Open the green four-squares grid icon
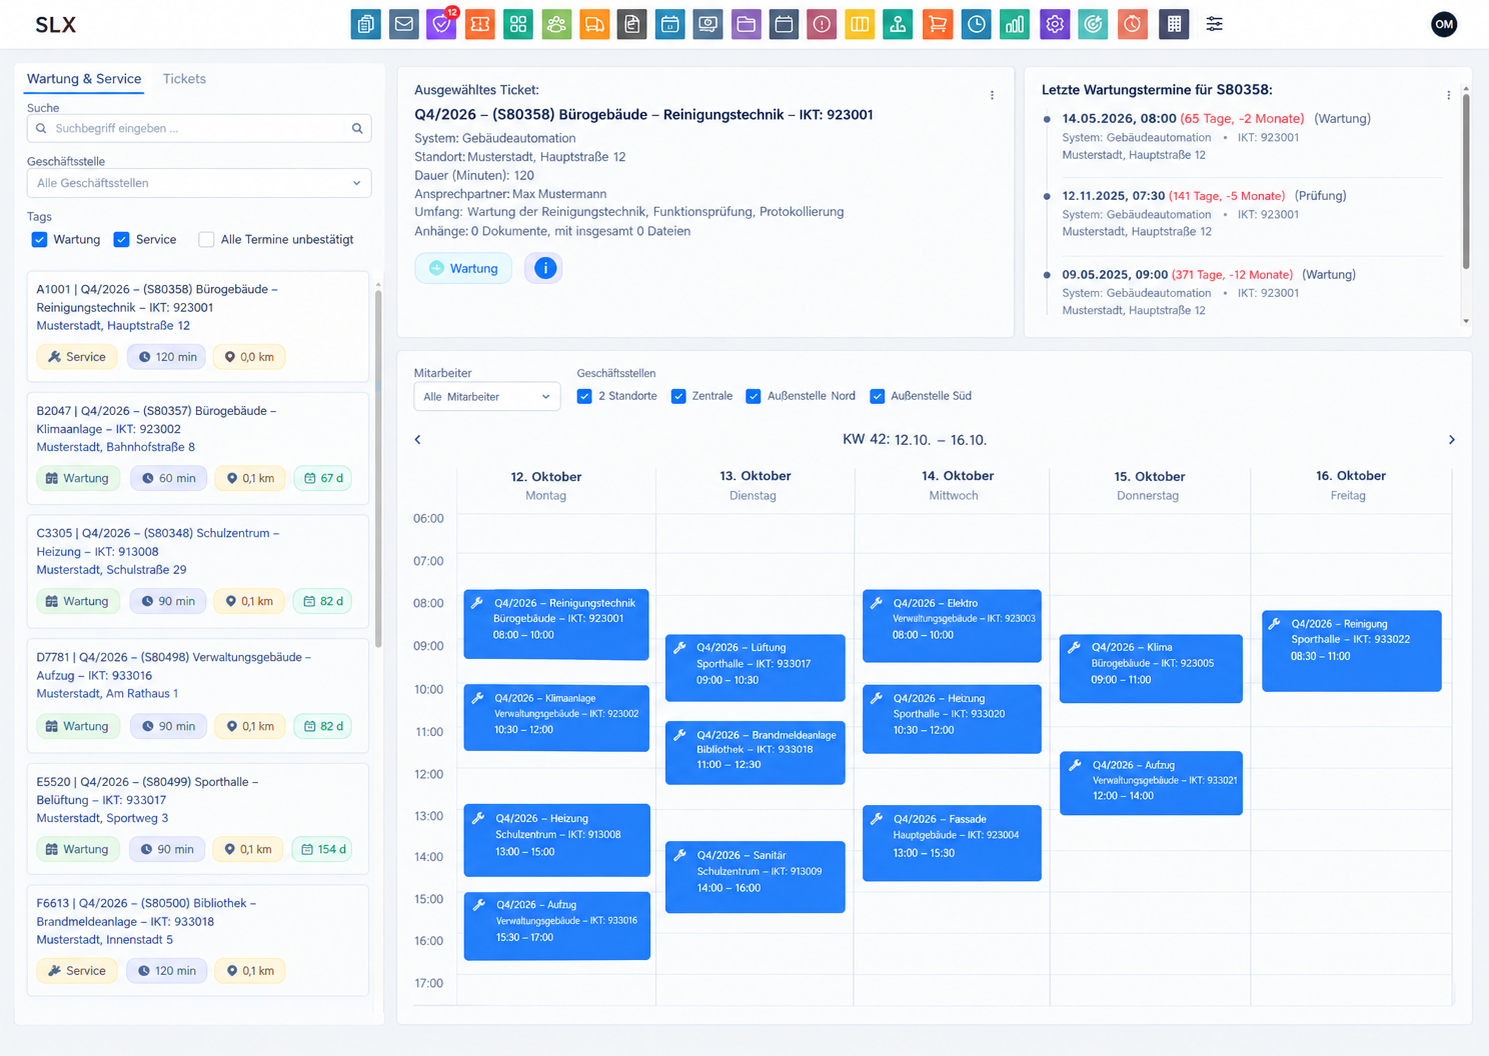 [518, 24]
